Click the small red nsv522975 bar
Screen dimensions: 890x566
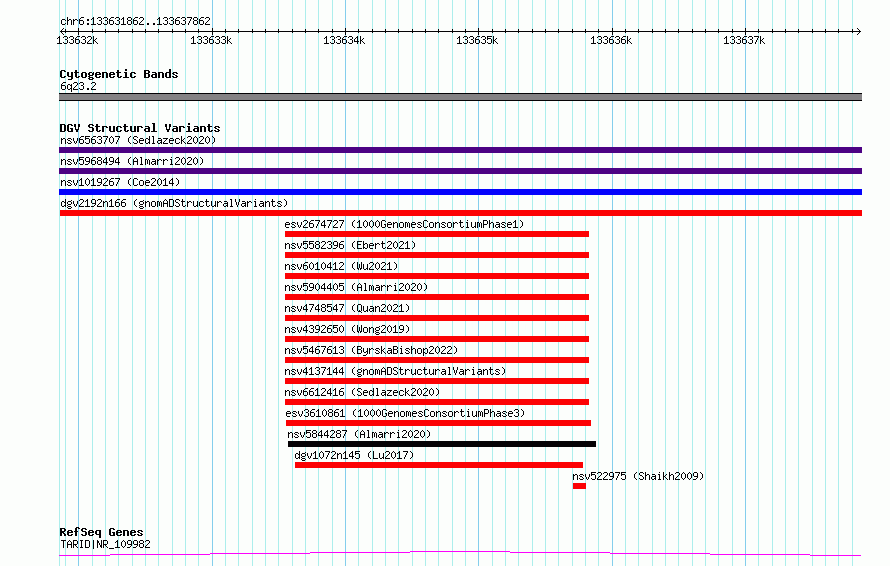click(x=579, y=487)
